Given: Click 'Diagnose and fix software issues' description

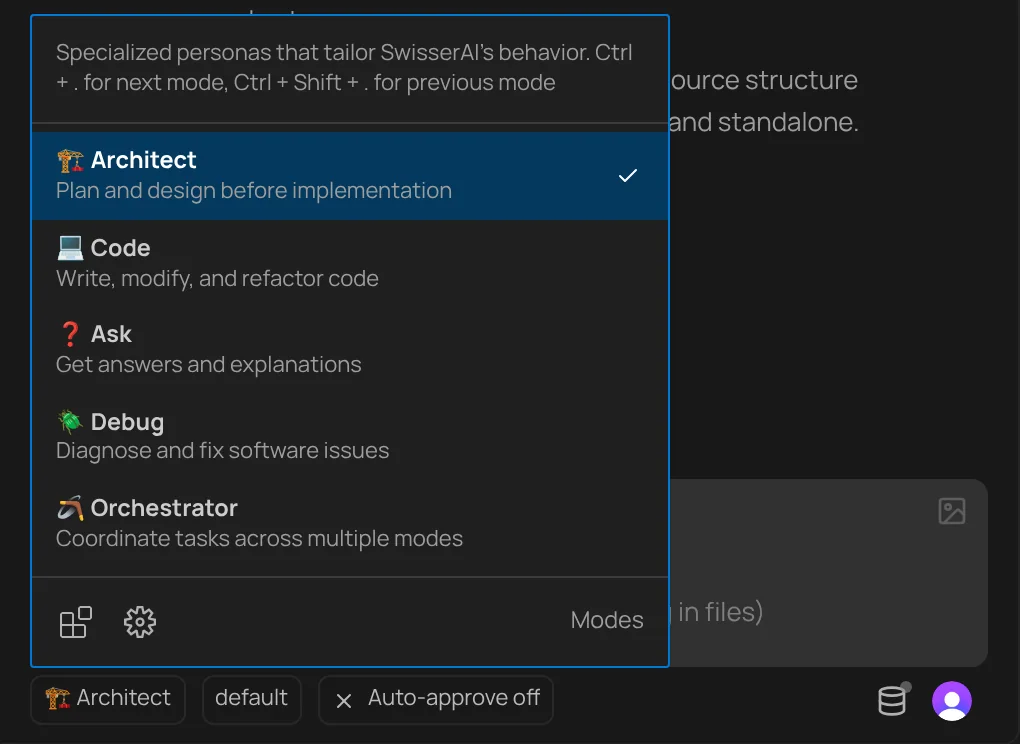Looking at the screenshot, I should click(x=222, y=450).
